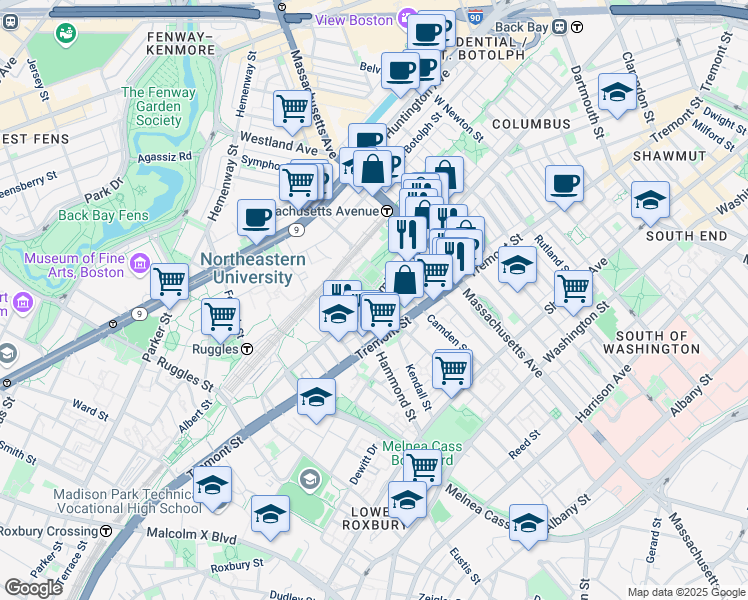748x600 pixels.
Task: Click the FENWAY–KENMORE neighborhood label
Action: click(x=181, y=43)
